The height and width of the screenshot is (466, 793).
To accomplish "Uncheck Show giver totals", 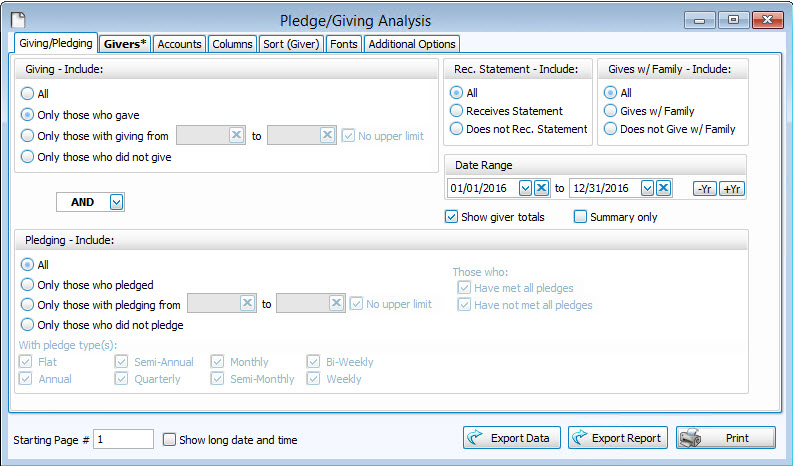I will (x=451, y=217).
